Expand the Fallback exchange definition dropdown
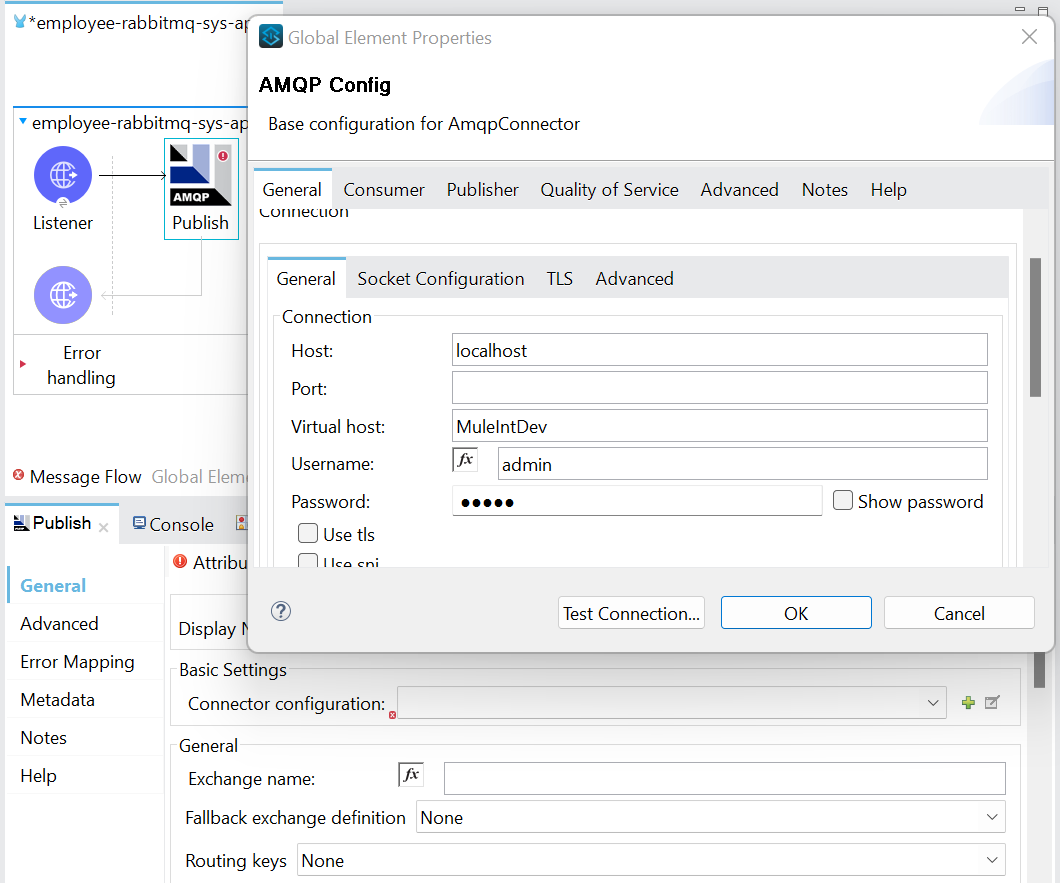 coord(711,817)
